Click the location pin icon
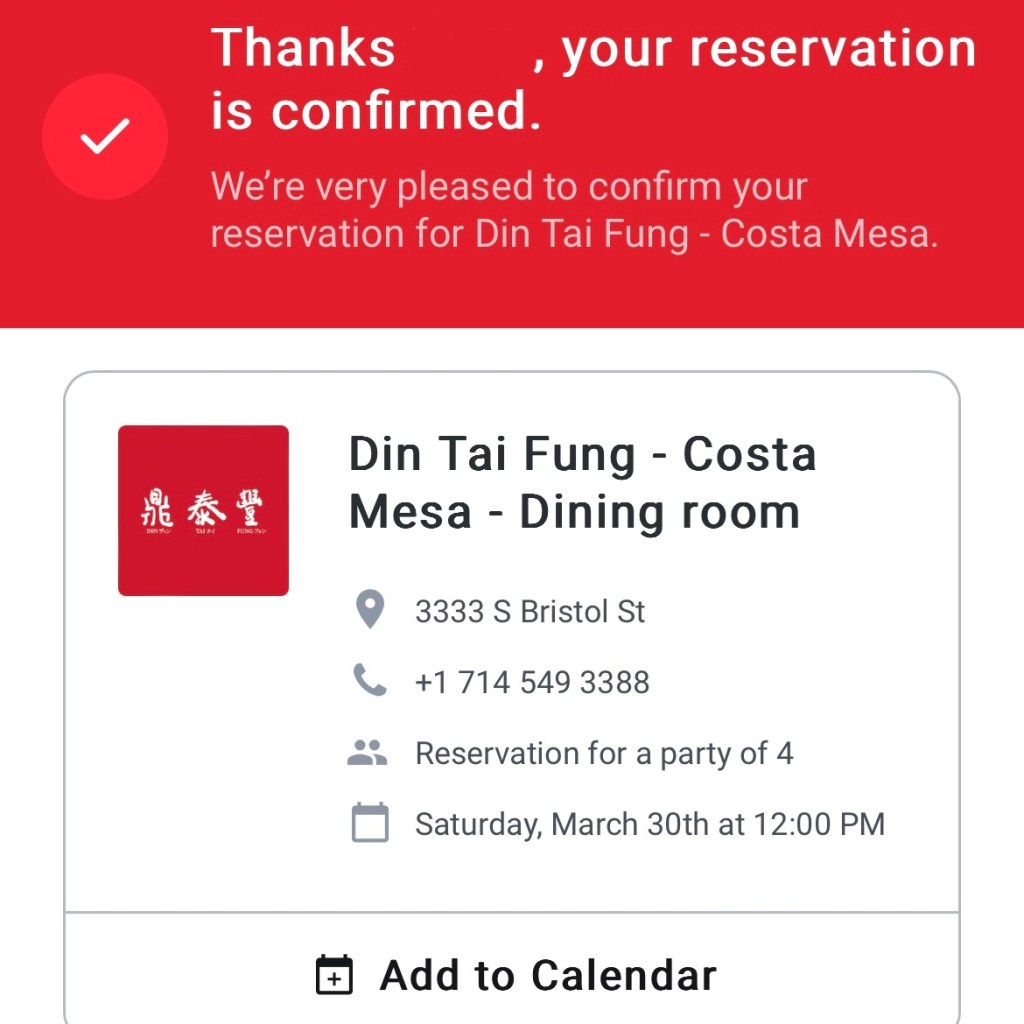Viewport: 1024px width, 1024px height. [x=370, y=610]
